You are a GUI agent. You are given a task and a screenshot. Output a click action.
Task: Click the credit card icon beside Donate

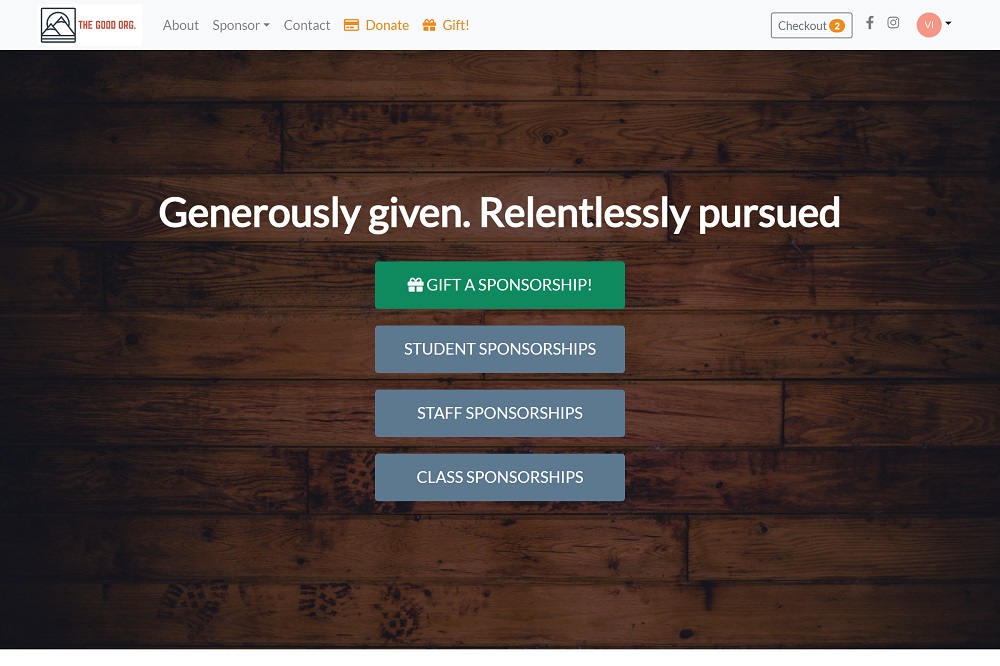click(x=351, y=26)
